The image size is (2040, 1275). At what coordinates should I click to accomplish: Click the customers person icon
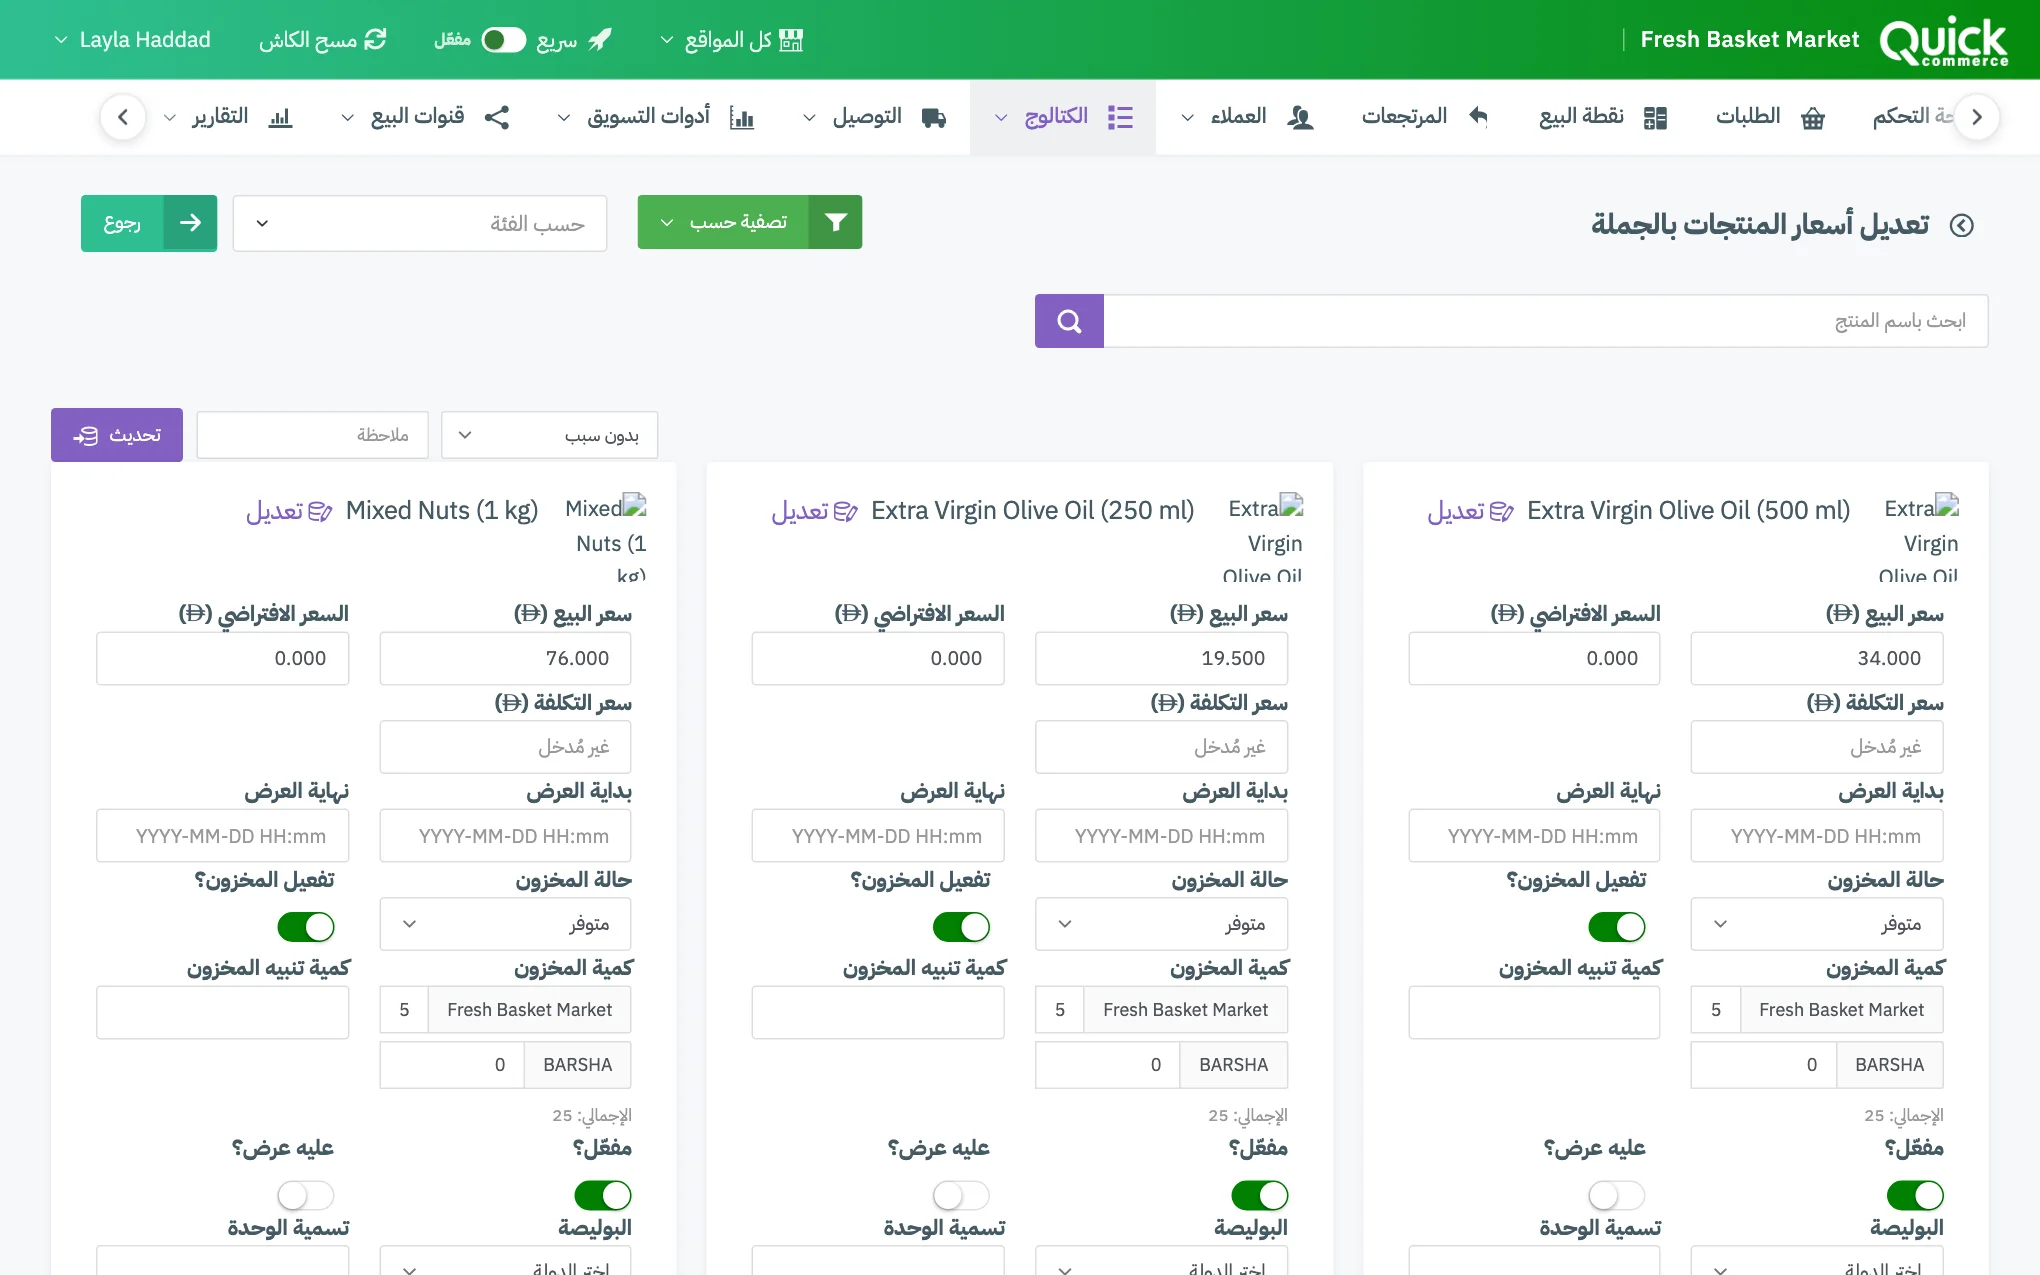point(1300,117)
